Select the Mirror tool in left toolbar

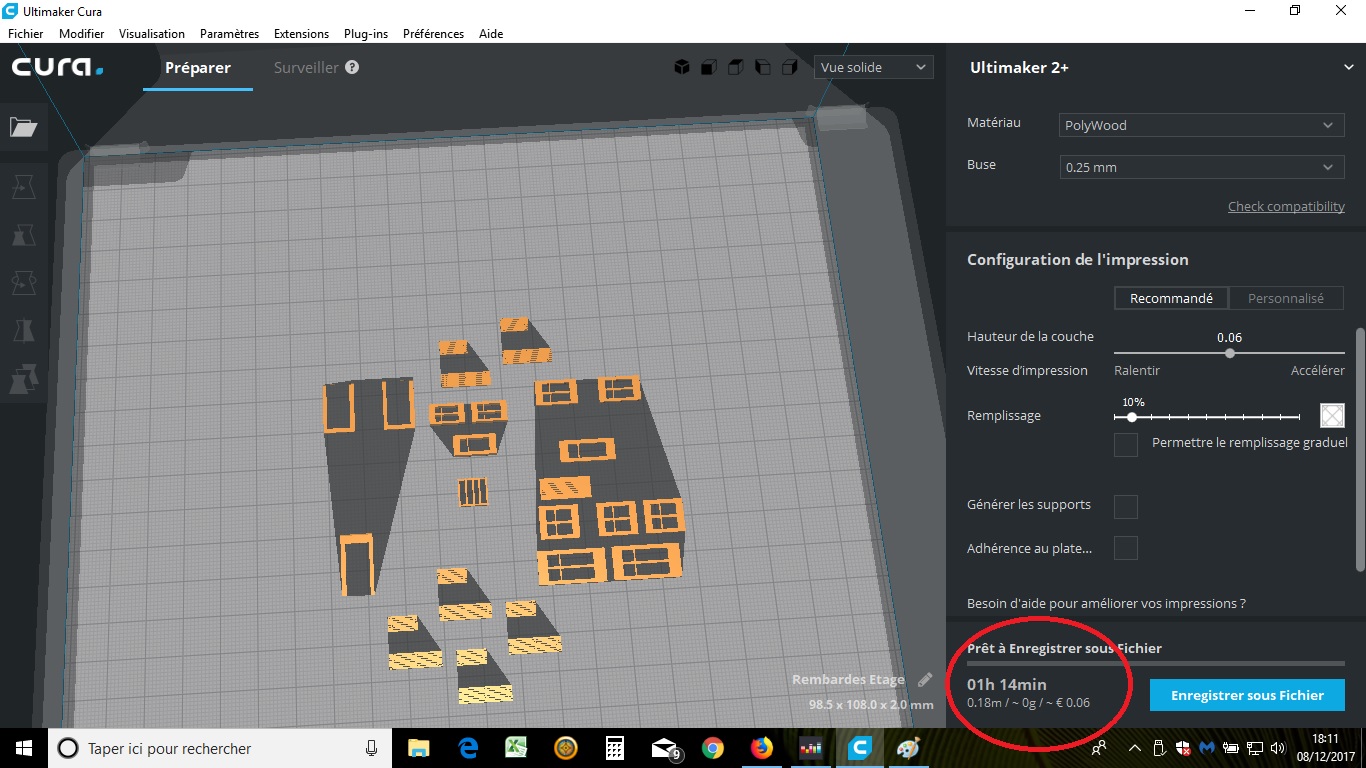coord(23,331)
